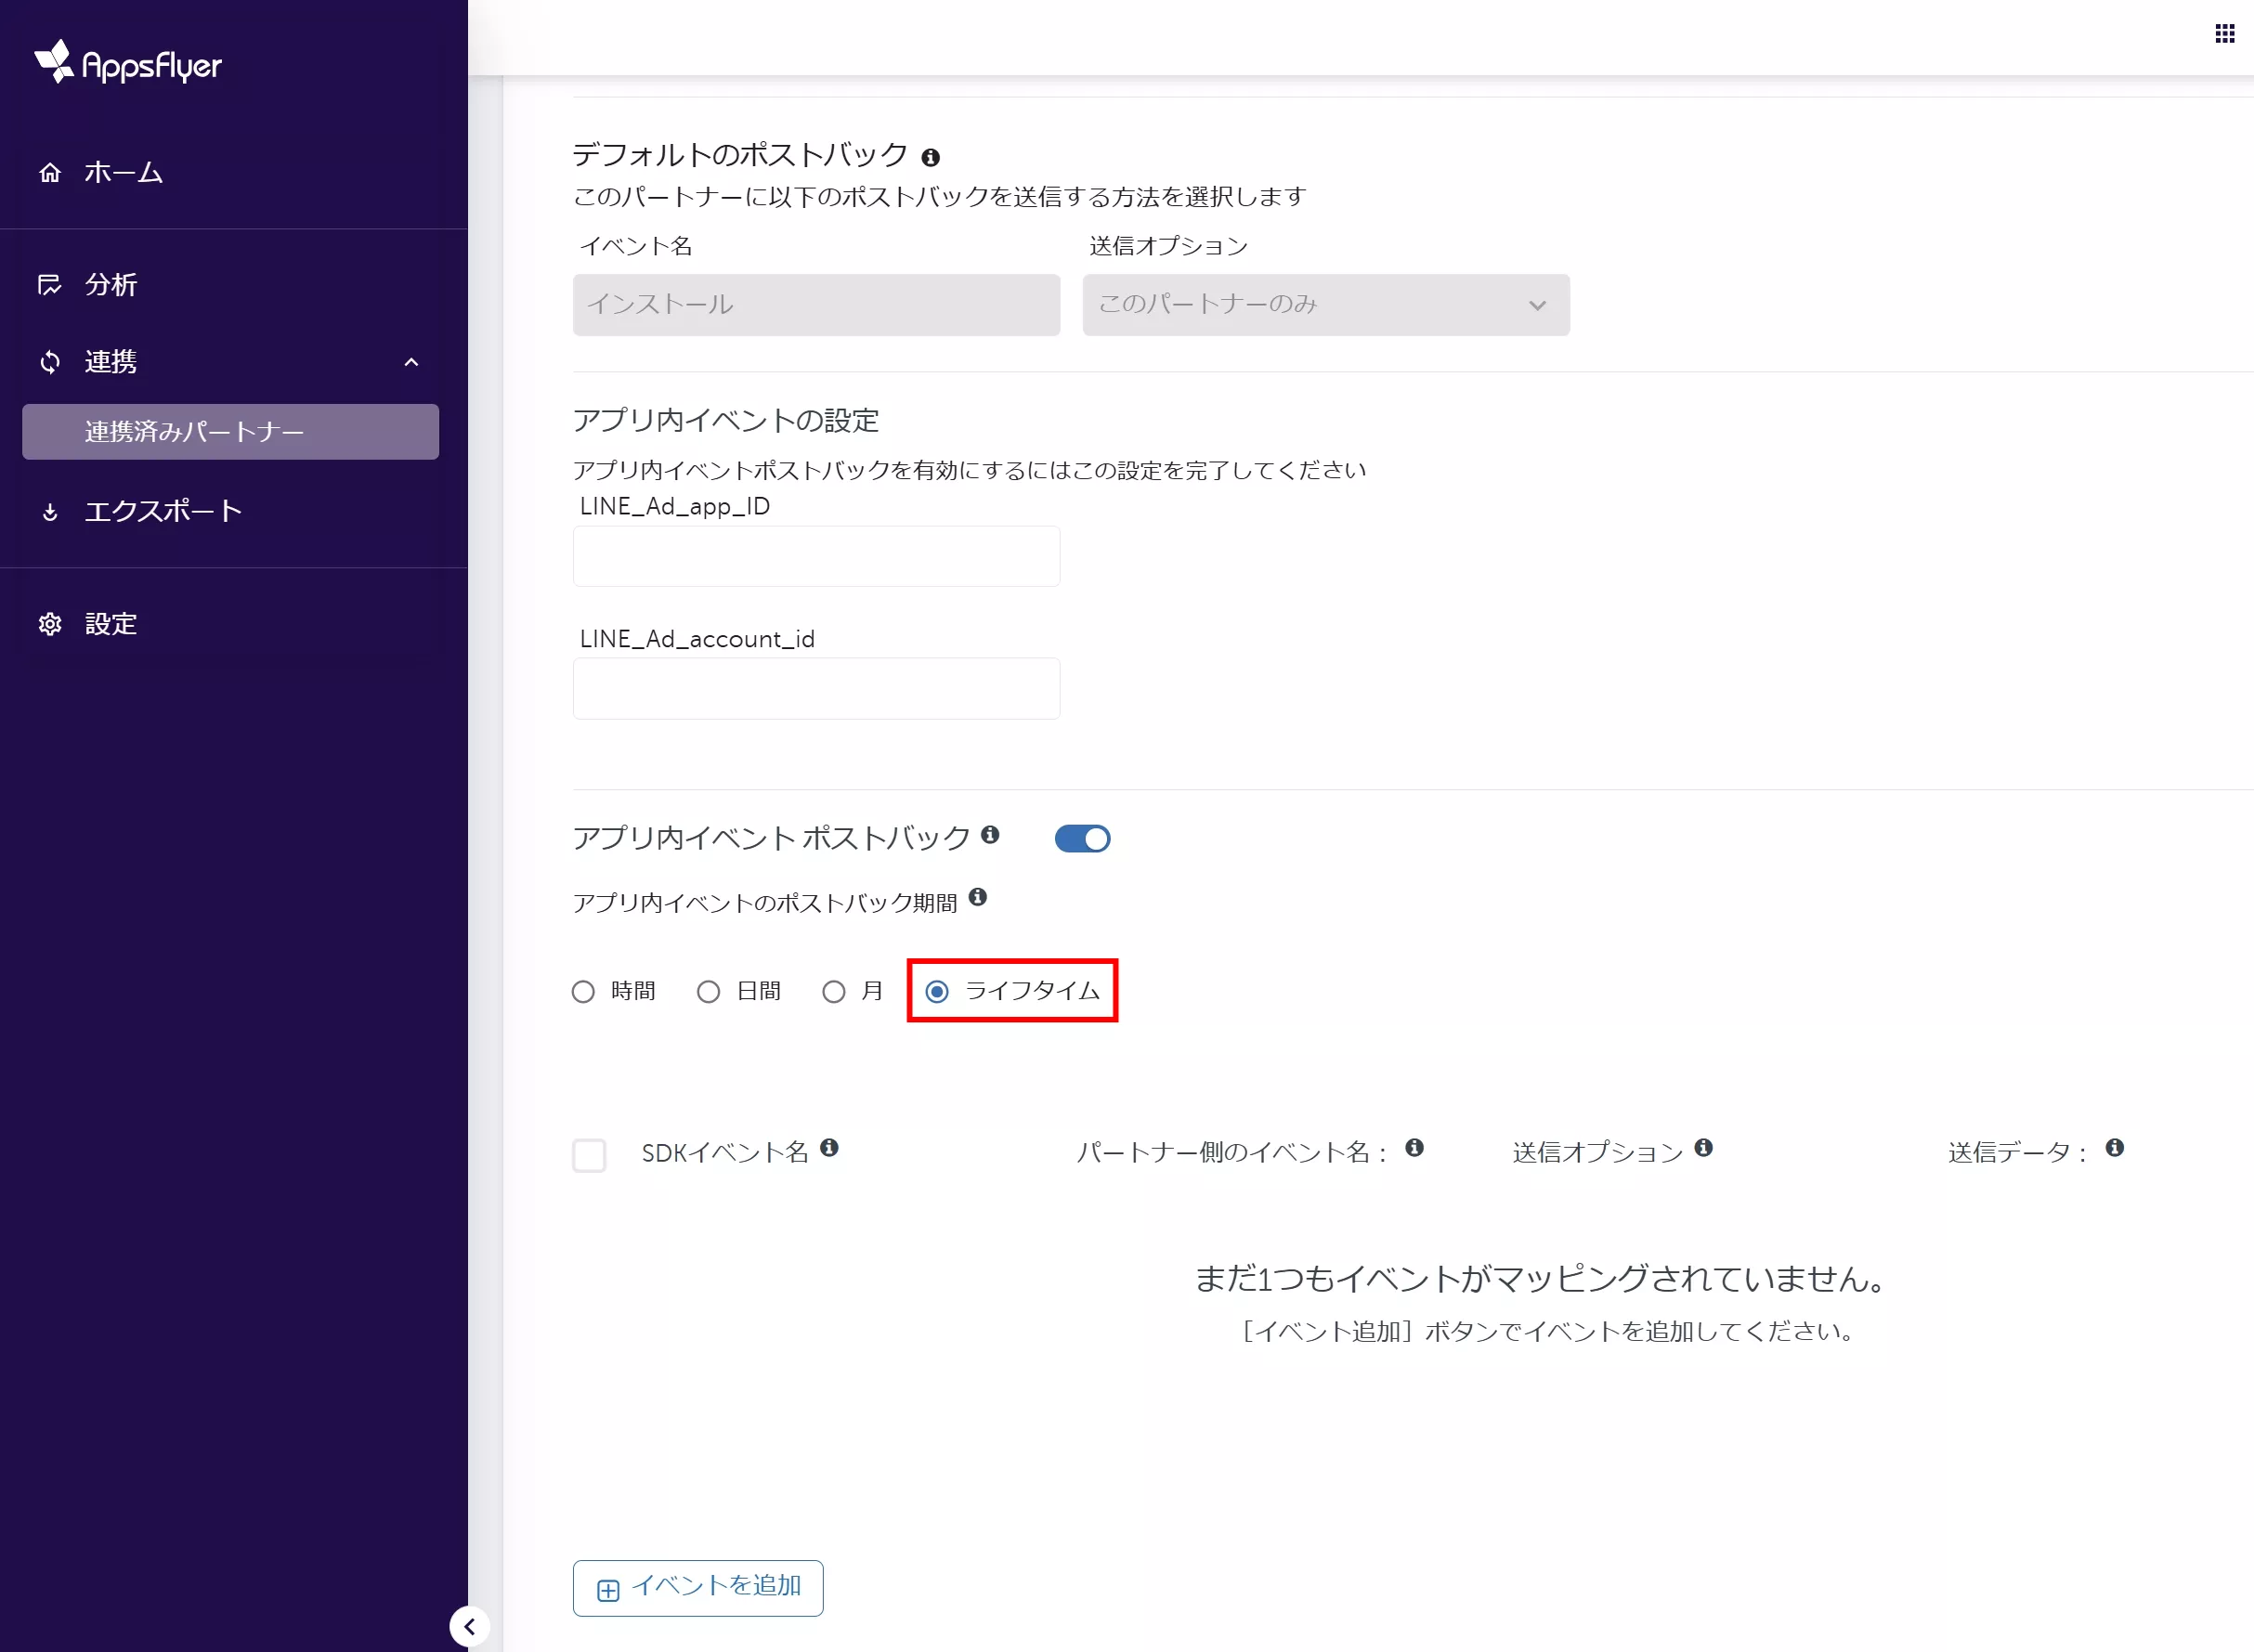Click info icon beside 送信データ header
This screenshot has width=2254, height=1652.
coord(2114,1148)
